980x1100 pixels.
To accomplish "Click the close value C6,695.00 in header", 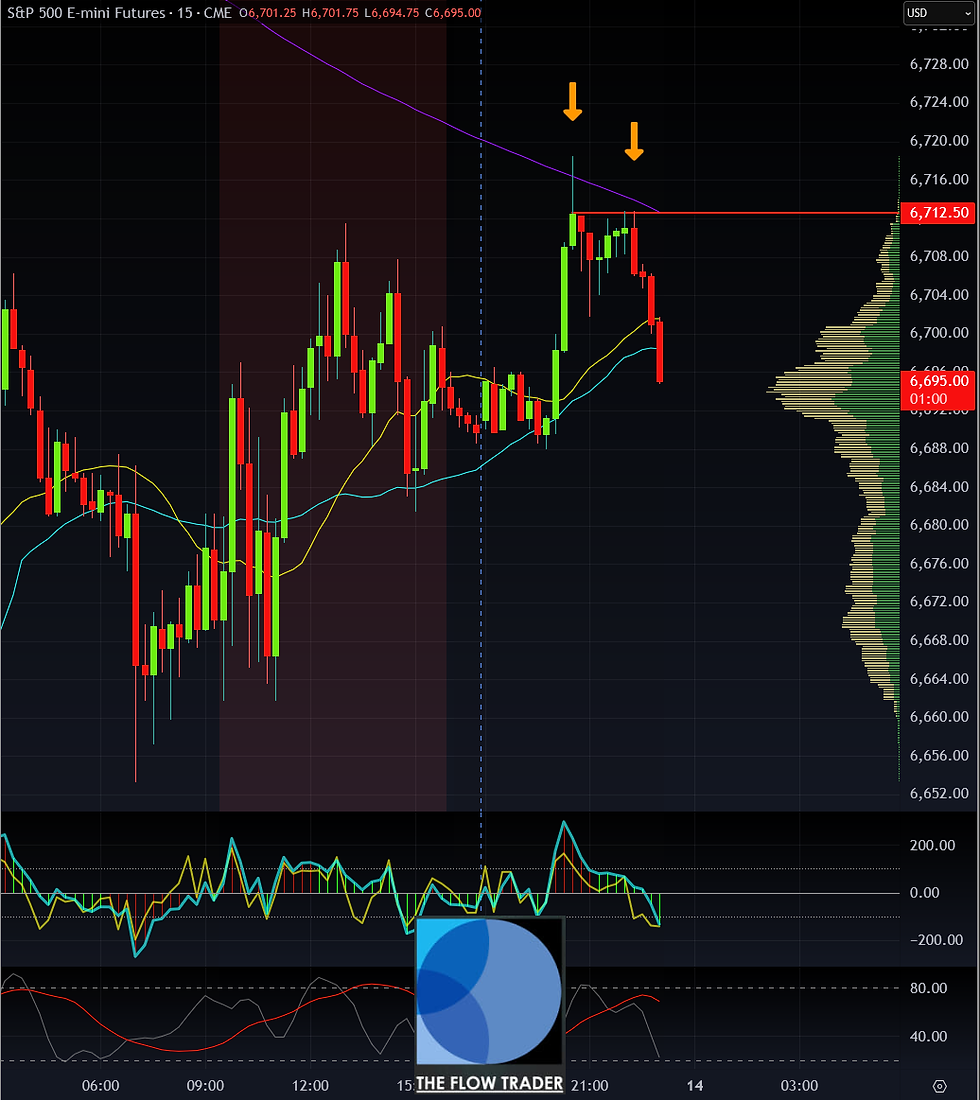I will click(453, 13).
